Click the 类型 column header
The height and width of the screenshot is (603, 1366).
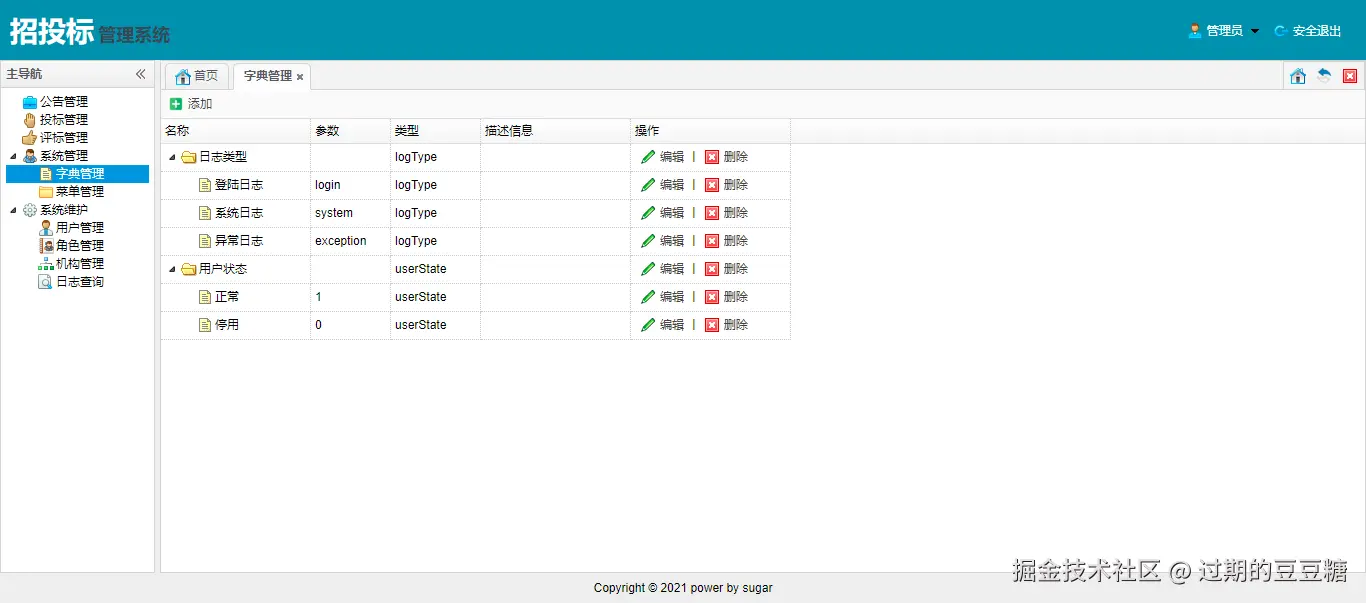tap(436, 131)
